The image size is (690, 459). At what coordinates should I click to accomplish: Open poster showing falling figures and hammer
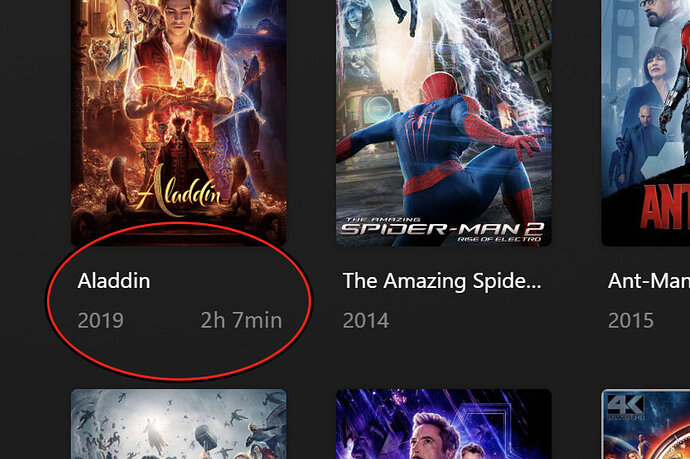[x=179, y=424]
